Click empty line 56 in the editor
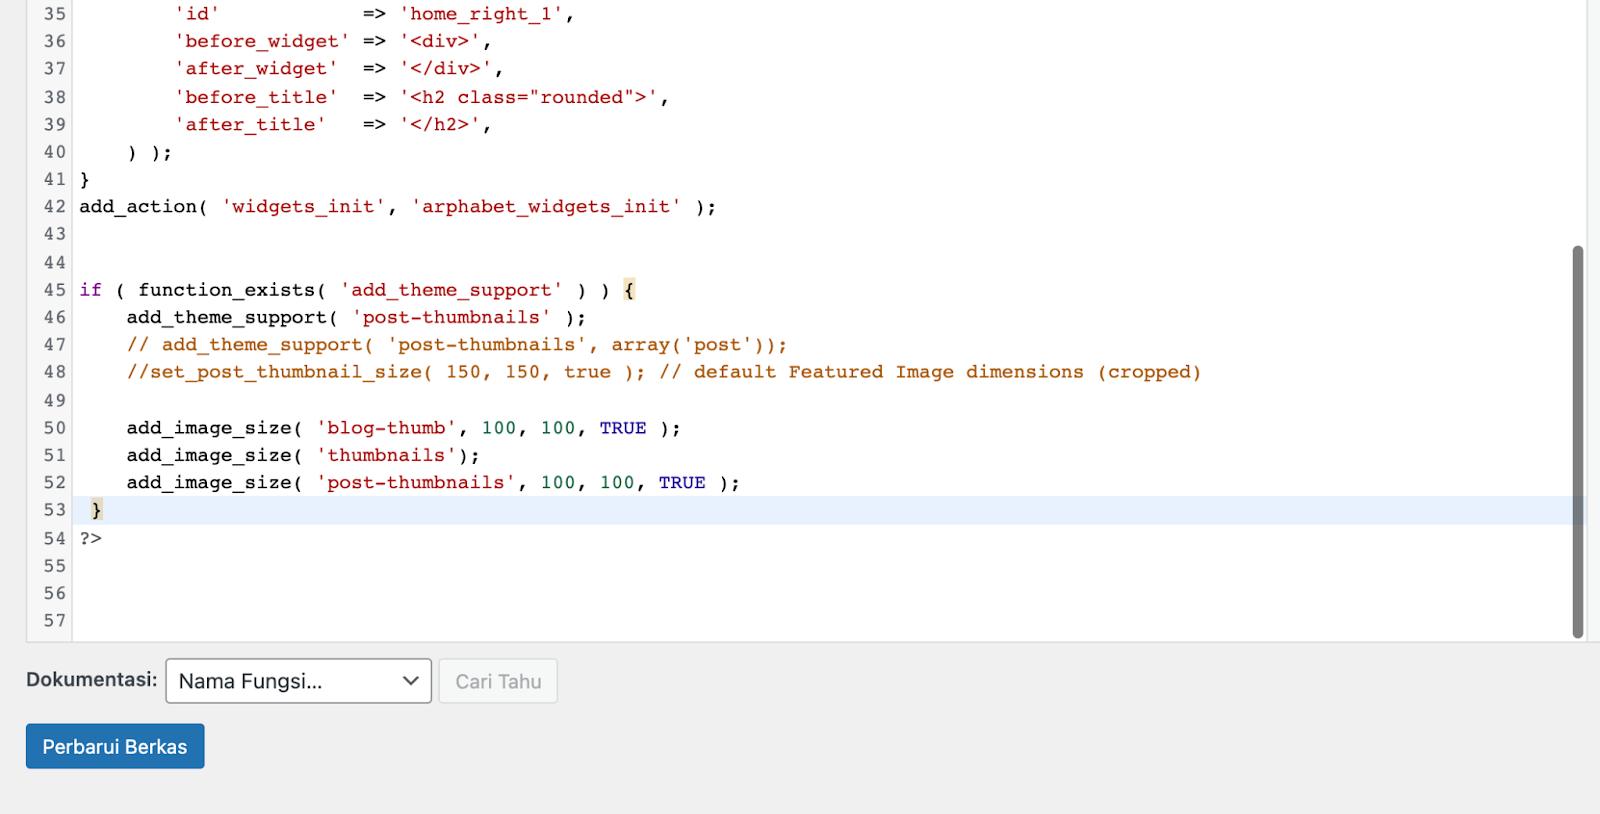Viewport: 1600px width, 814px height. pos(828,593)
